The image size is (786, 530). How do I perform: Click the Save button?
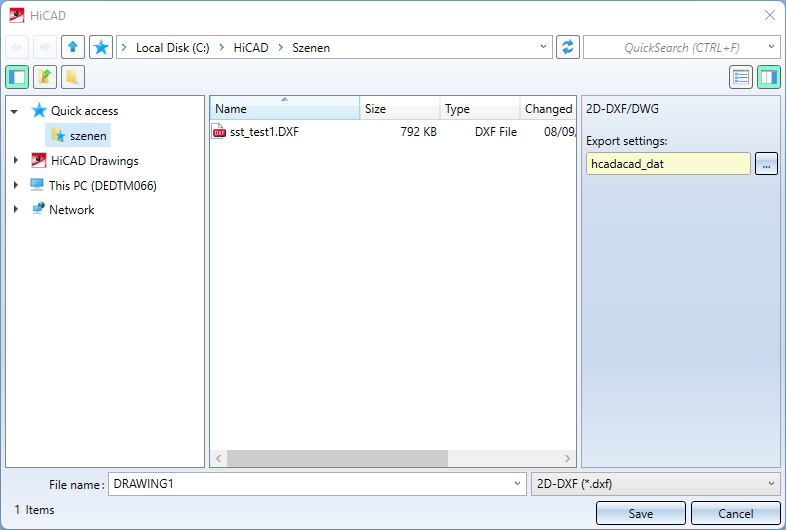pyautogui.click(x=641, y=513)
